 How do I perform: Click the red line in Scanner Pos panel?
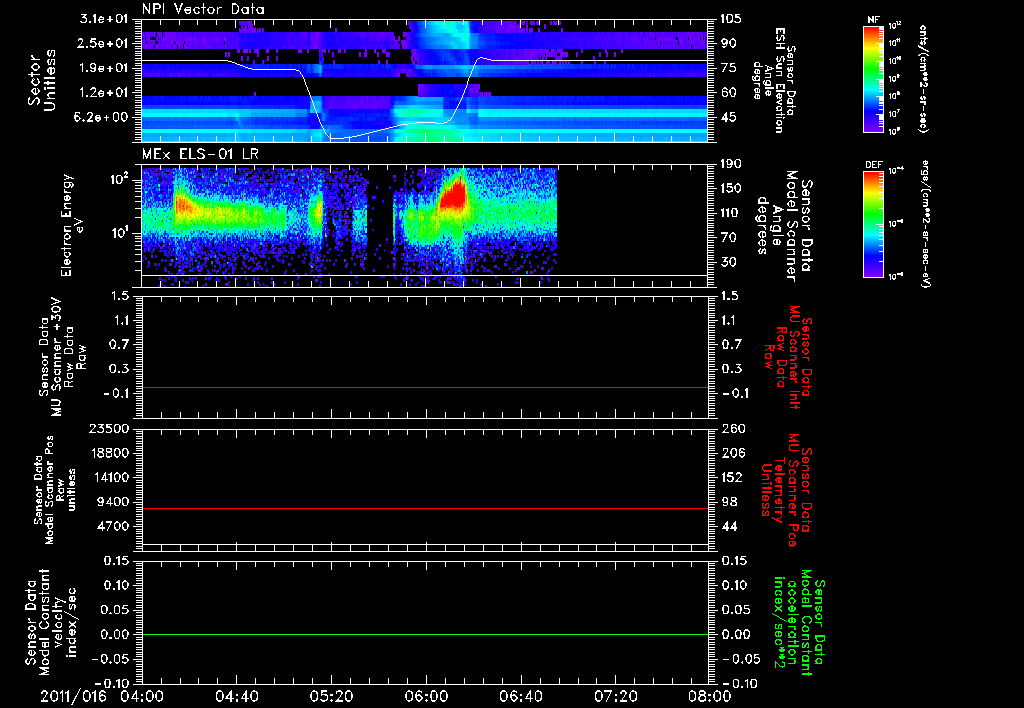pos(425,508)
